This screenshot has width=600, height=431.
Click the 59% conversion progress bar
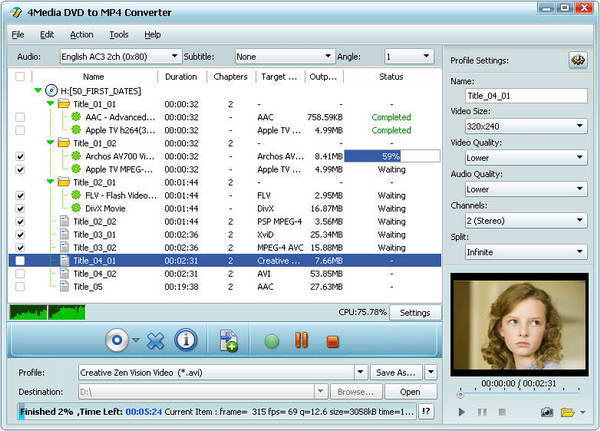(392, 156)
